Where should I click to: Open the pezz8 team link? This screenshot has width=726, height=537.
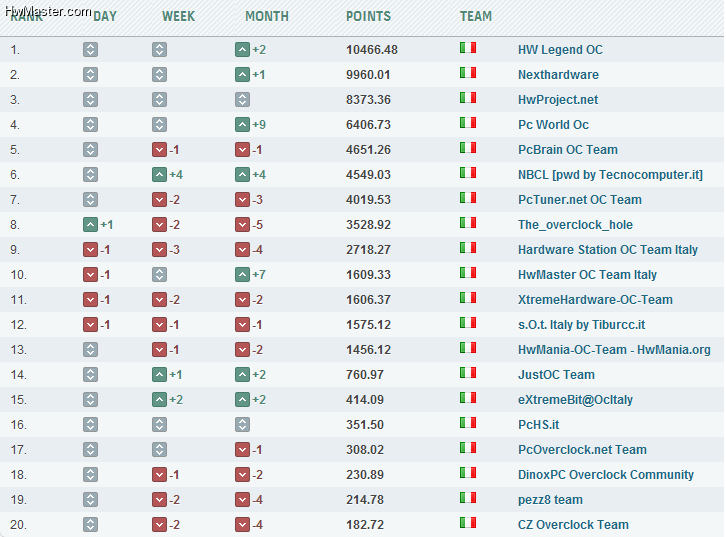[x=551, y=500]
